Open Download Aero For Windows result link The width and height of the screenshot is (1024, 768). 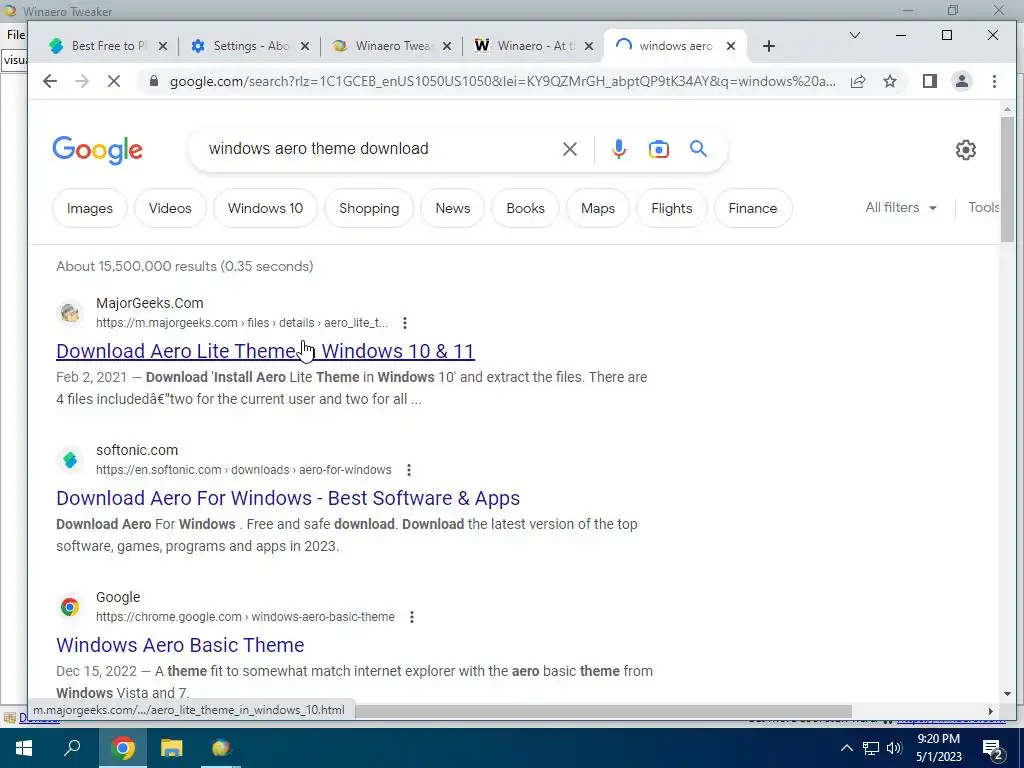[288, 498]
